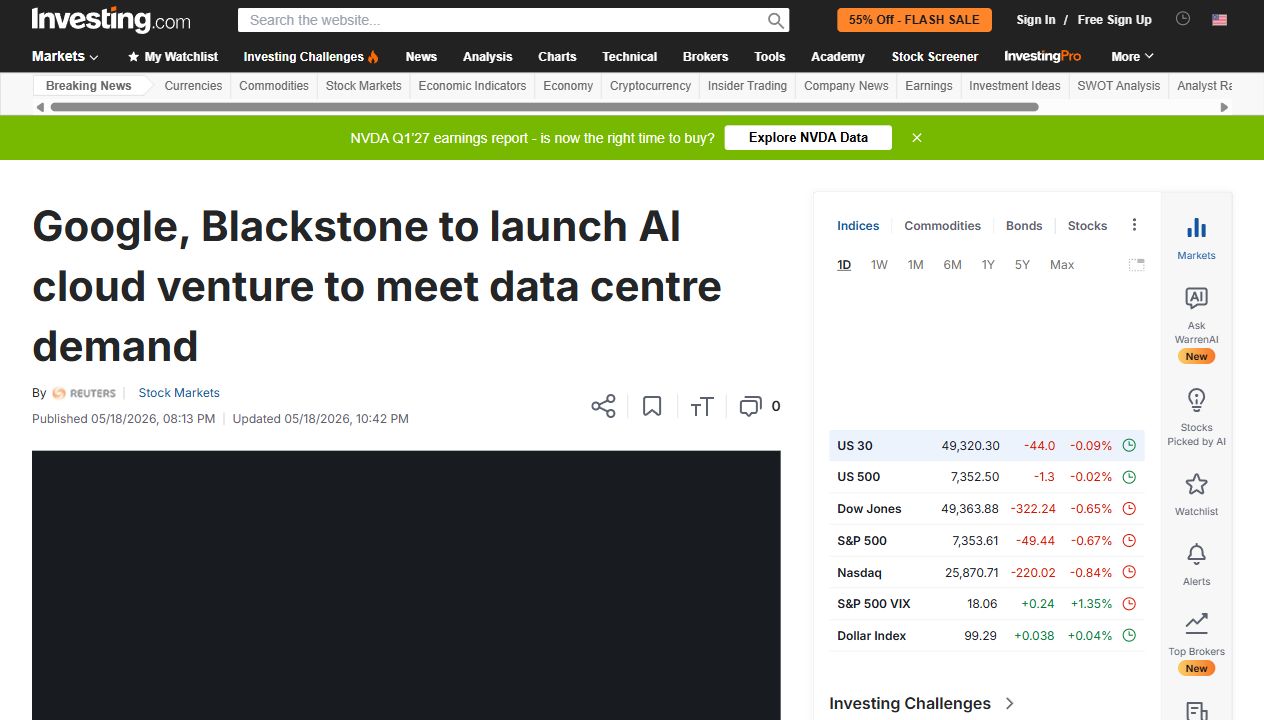1264x720 pixels.
Task: Click the clock icon in S&P 500 row
Action: coord(1129,541)
